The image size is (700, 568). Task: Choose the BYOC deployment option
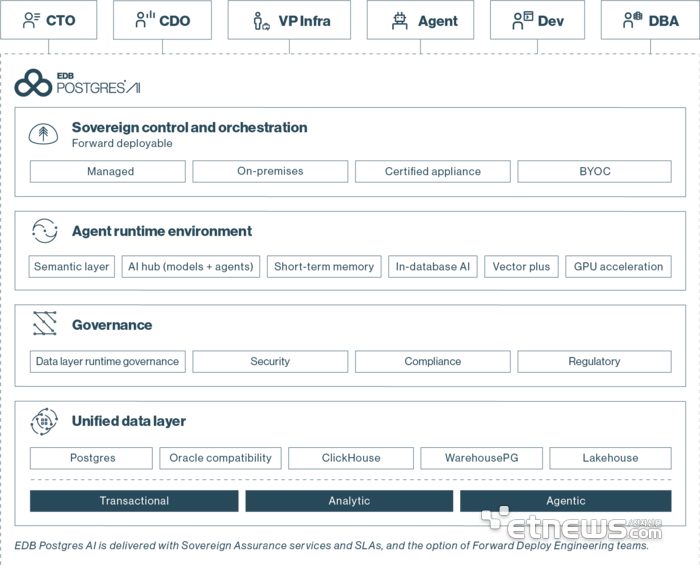point(594,171)
